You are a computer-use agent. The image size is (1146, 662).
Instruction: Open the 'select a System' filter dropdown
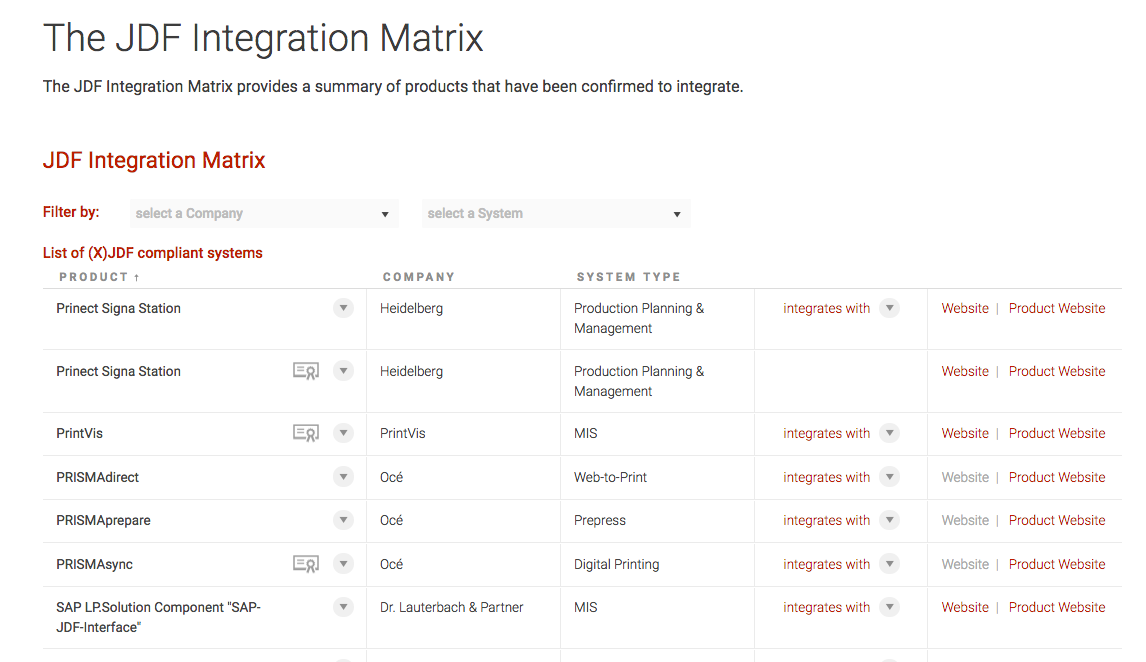[x=555, y=213]
